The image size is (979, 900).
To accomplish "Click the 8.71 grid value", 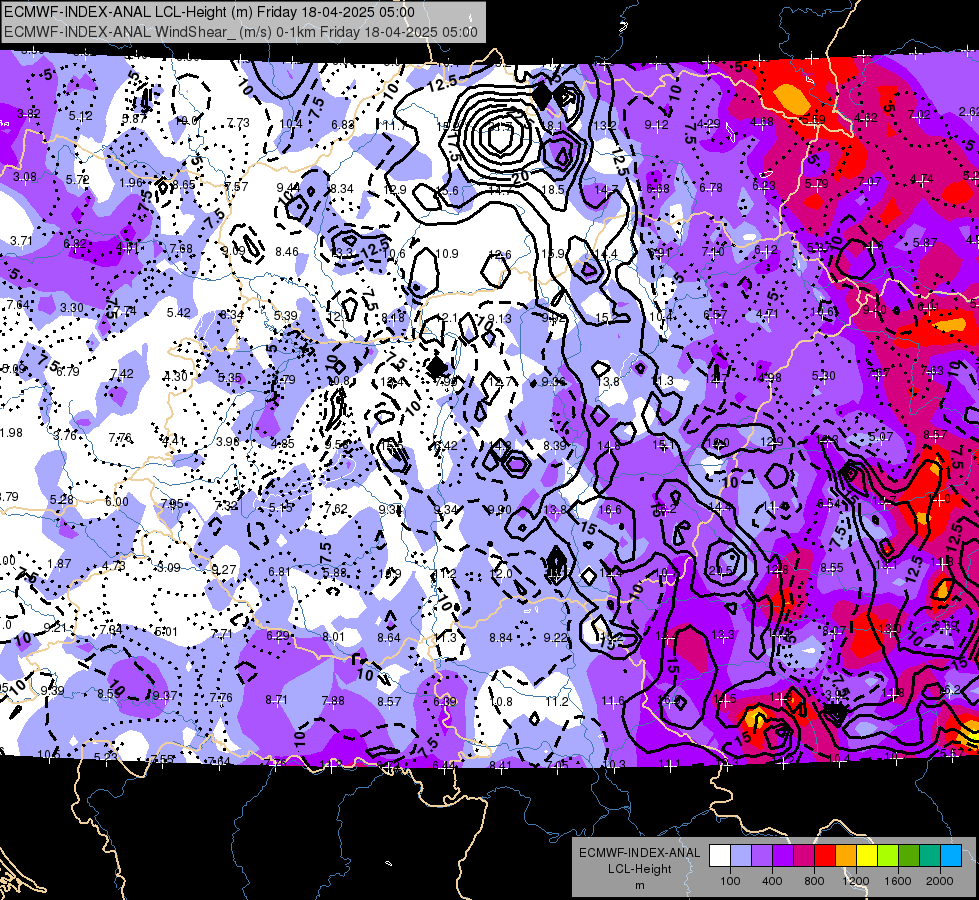I will [x=277, y=700].
